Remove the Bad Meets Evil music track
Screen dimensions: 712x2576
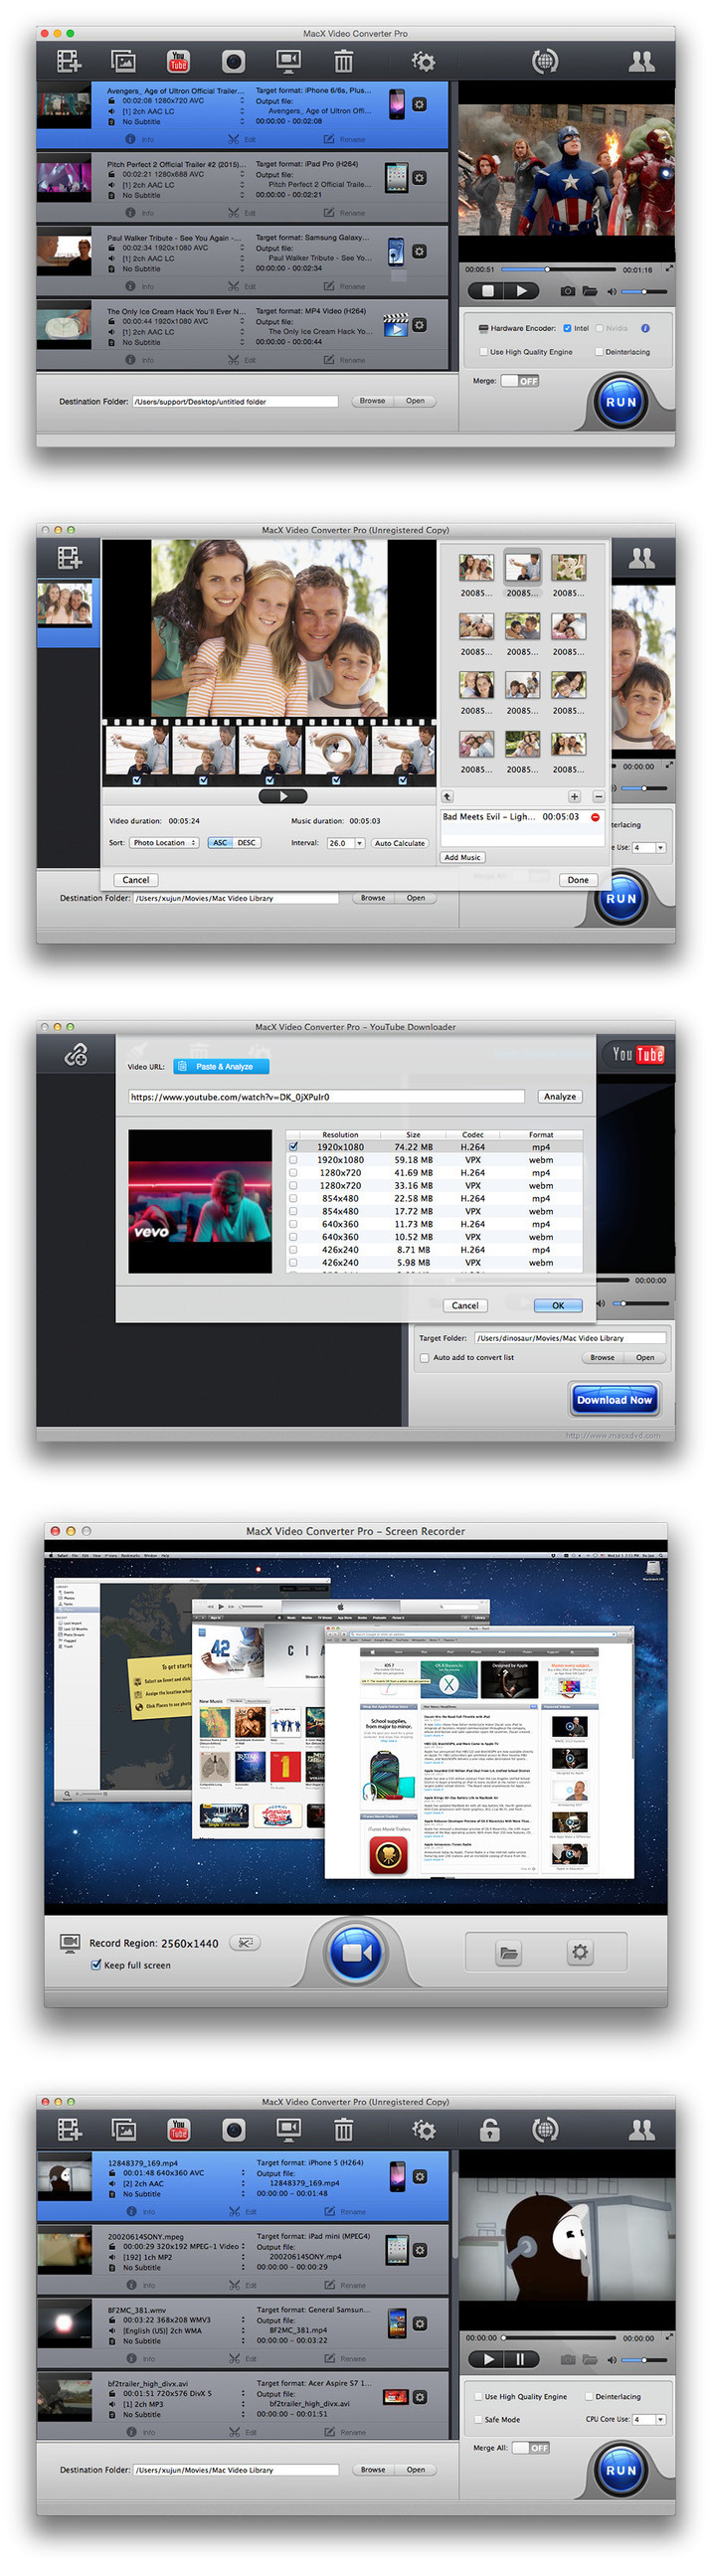click(x=595, y=817)
